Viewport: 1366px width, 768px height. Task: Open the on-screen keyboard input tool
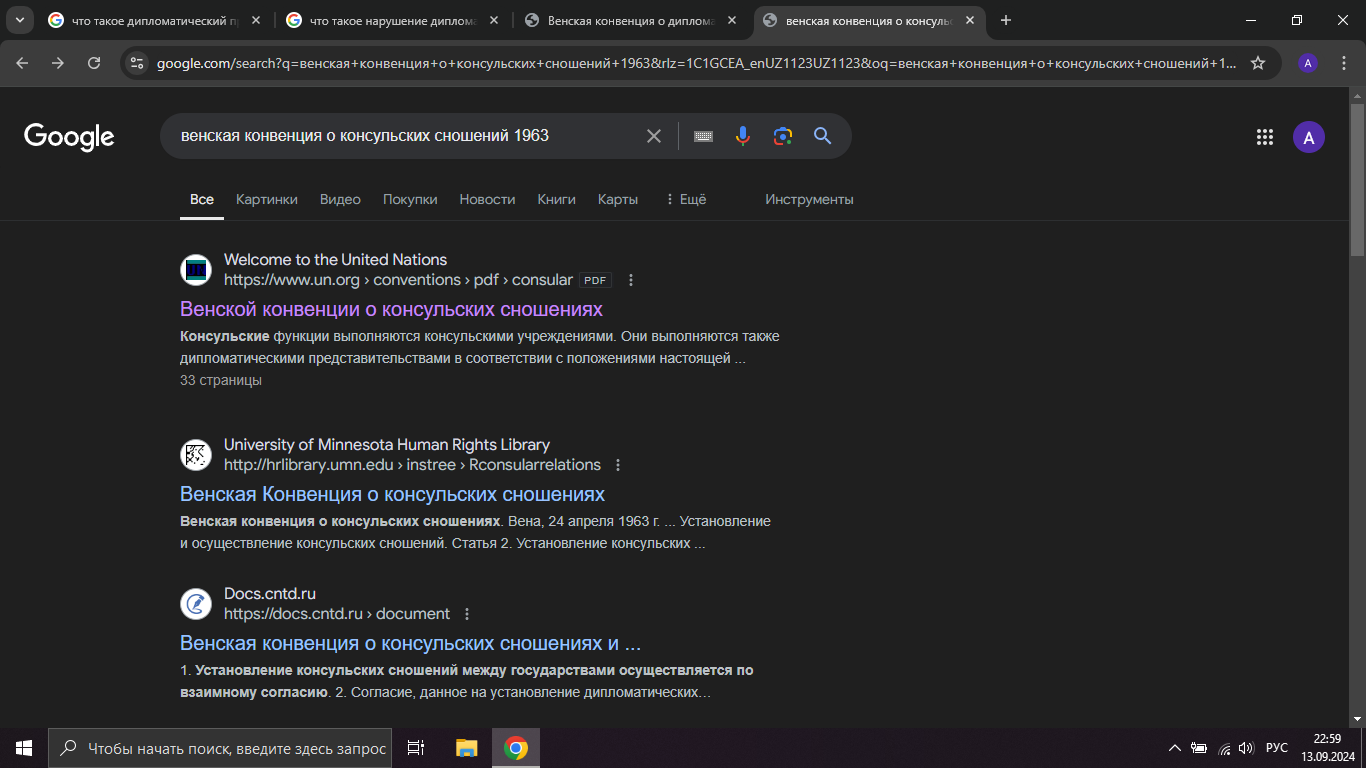[703, 136]
